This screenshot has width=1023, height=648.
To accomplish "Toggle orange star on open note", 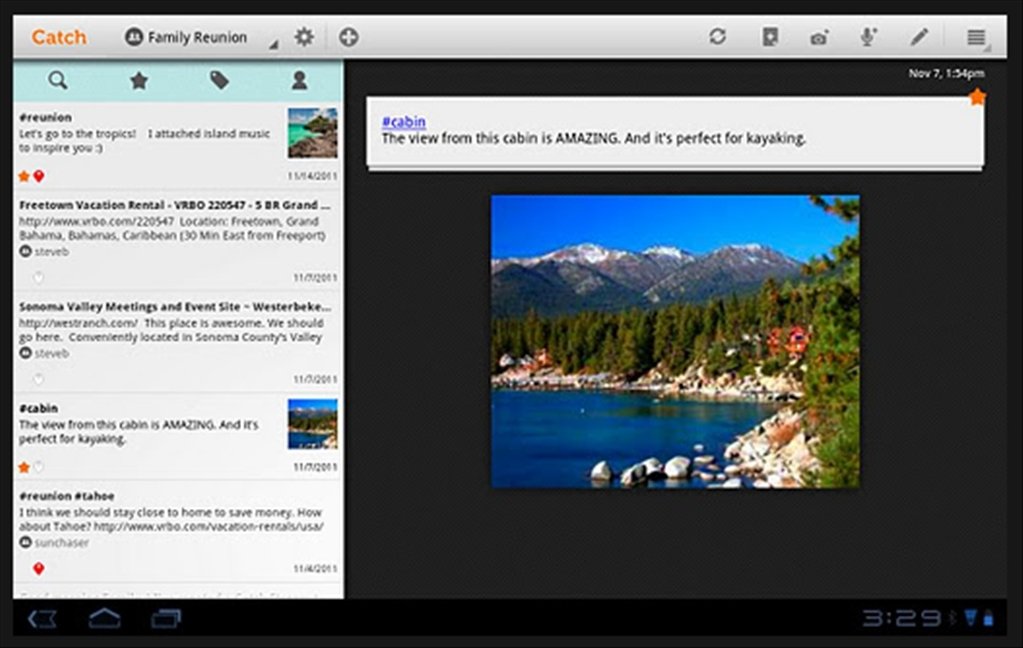I will (977, 97).
